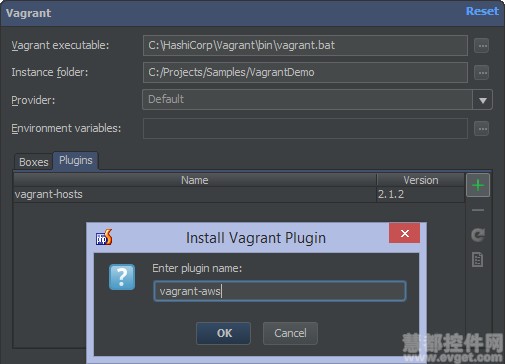This screenshot has height=364, width=505.
Task: Remove the plugin with the minus icon
Action: [478, 210]
